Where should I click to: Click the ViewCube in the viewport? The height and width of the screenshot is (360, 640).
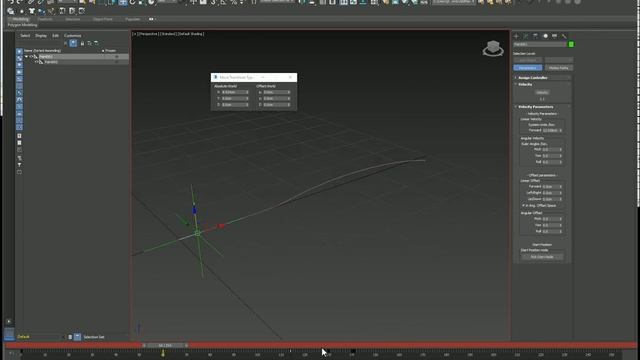click(x=493, y=49)
